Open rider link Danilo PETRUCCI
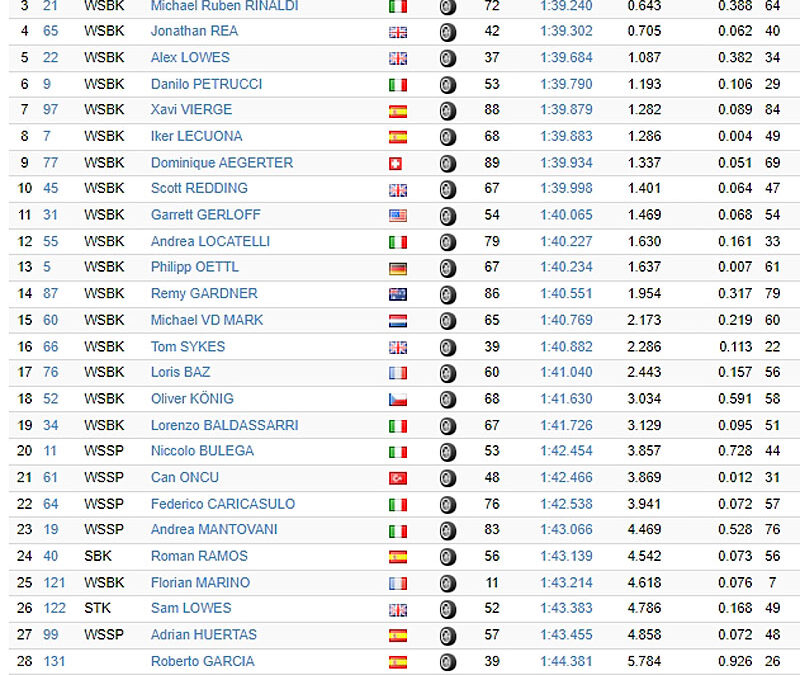This screenshot has width=800, height=675. click(x=207, y=84)
